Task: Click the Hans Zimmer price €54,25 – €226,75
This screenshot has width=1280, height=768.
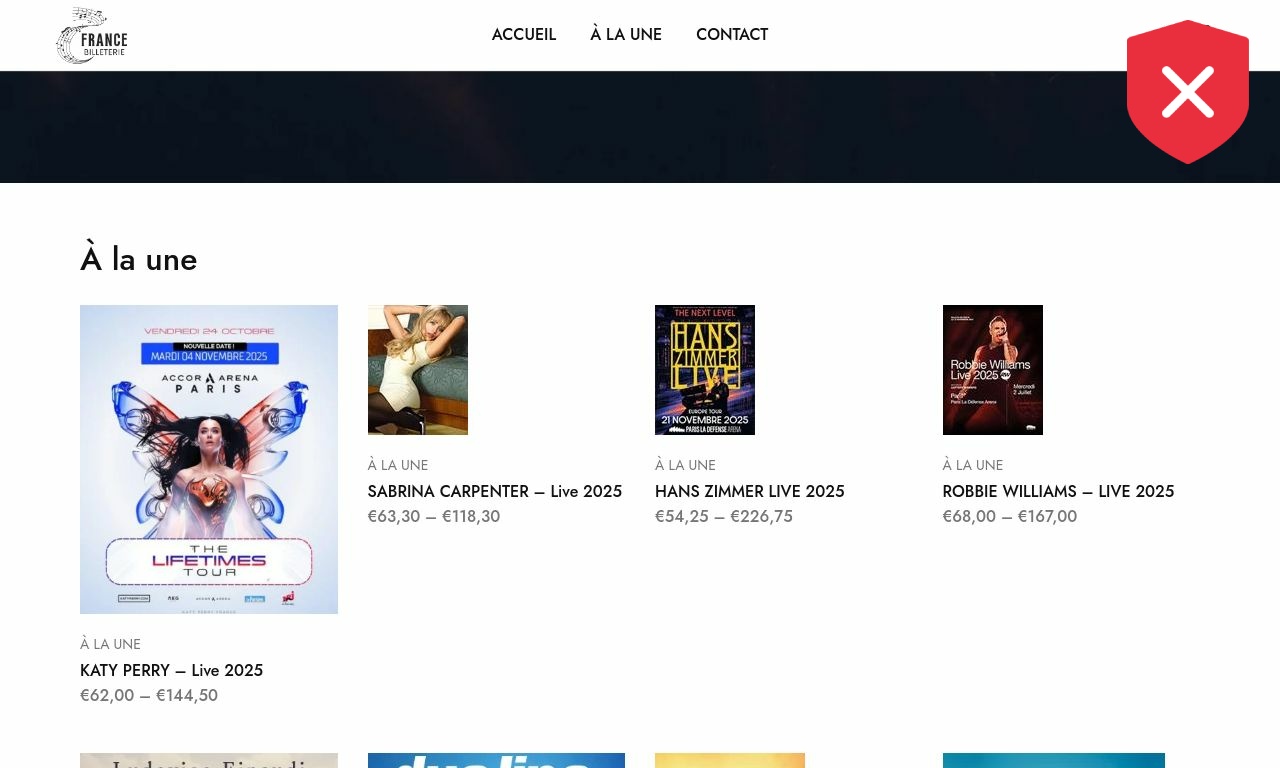Action: click(x=724, y=516)
